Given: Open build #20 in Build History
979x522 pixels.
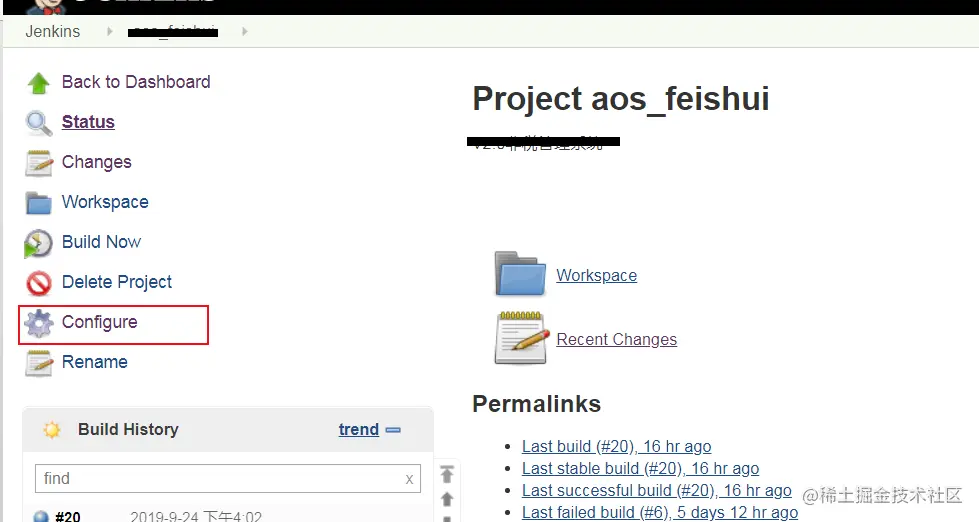Looking at the screenshot, I should (67, 516).
